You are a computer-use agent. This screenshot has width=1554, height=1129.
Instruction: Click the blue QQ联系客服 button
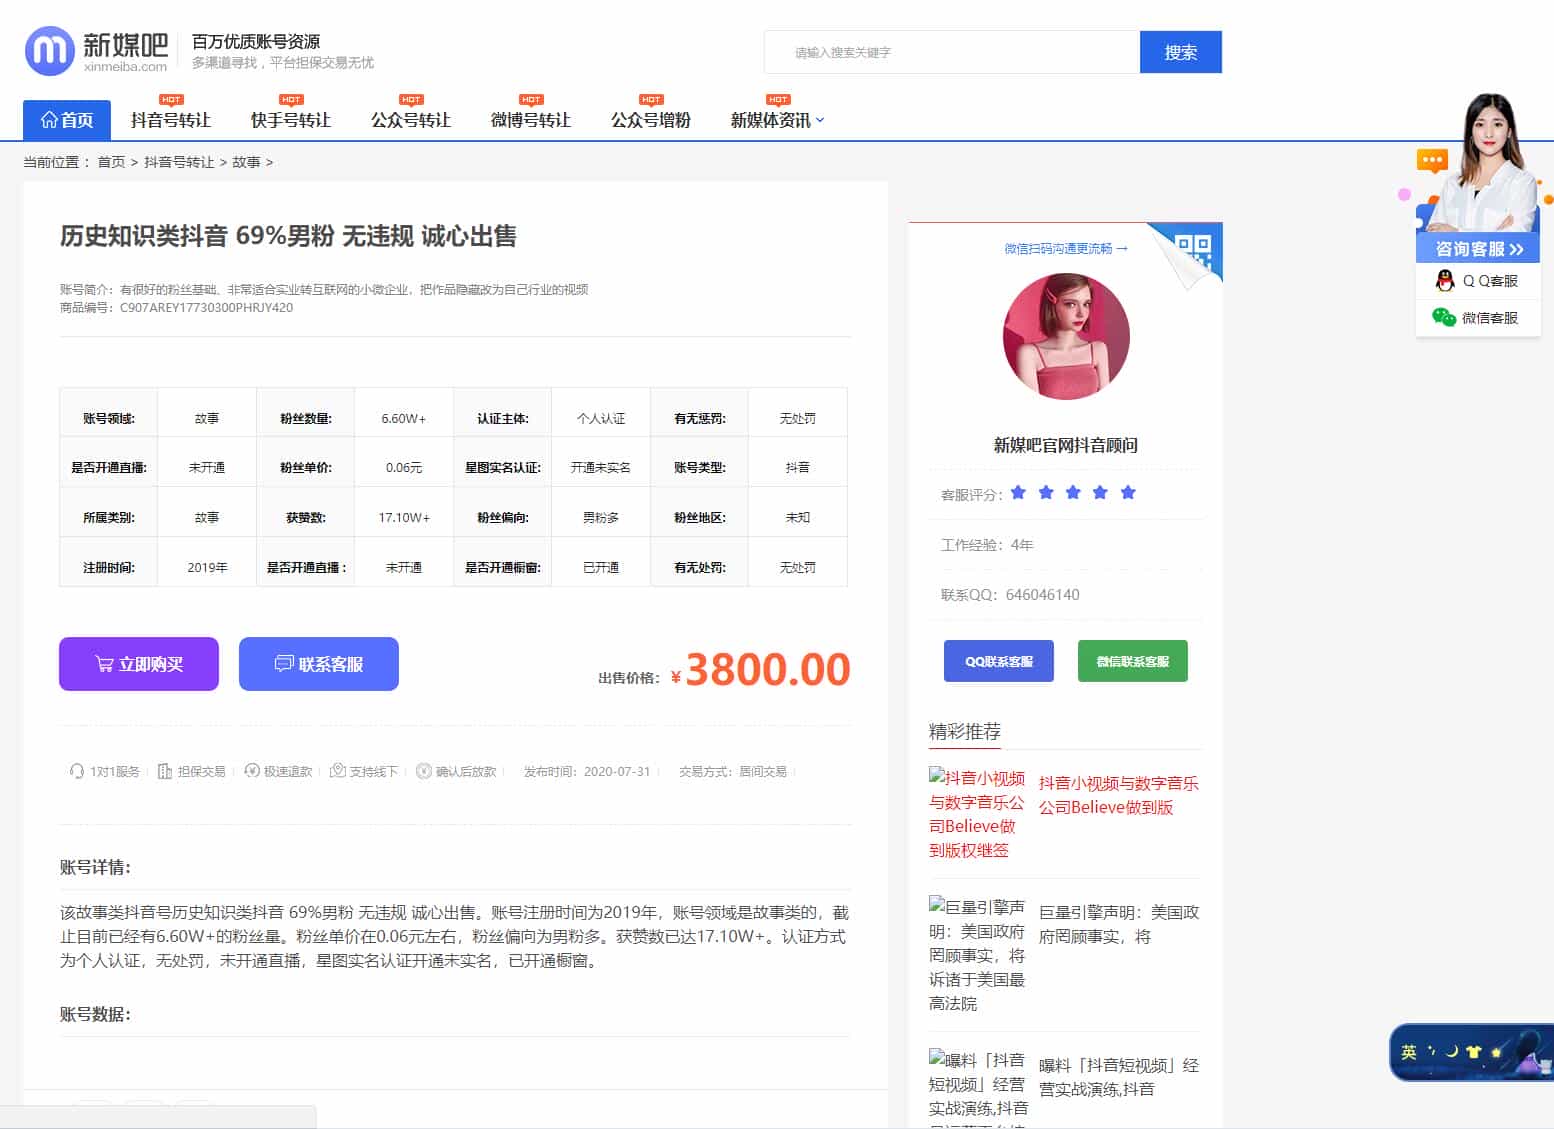(997, 660)
